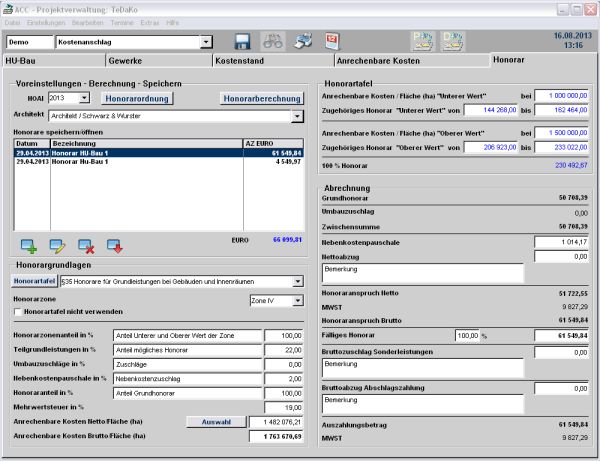Click the binoculars search icon

[x=272, y=42]
